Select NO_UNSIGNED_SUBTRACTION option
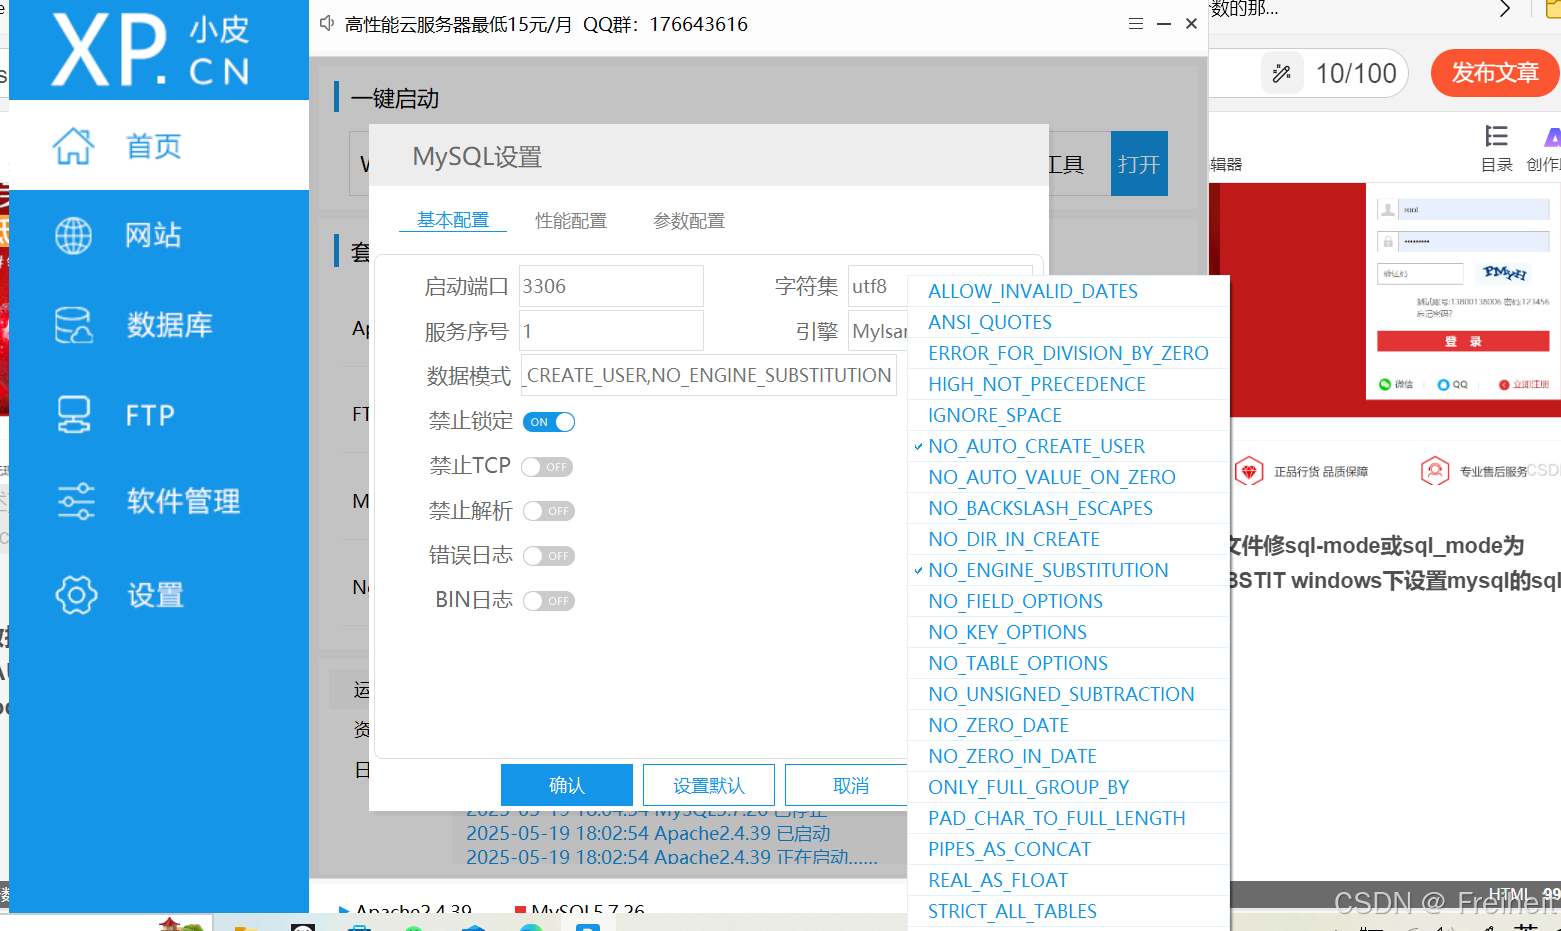This screenshot has width=1561, height=931. 1068,694
